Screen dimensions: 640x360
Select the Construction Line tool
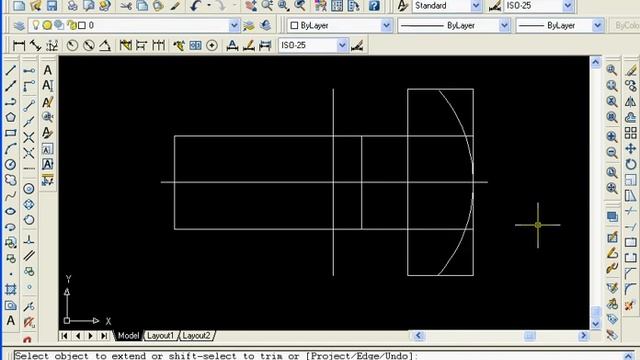coord(11,86)
